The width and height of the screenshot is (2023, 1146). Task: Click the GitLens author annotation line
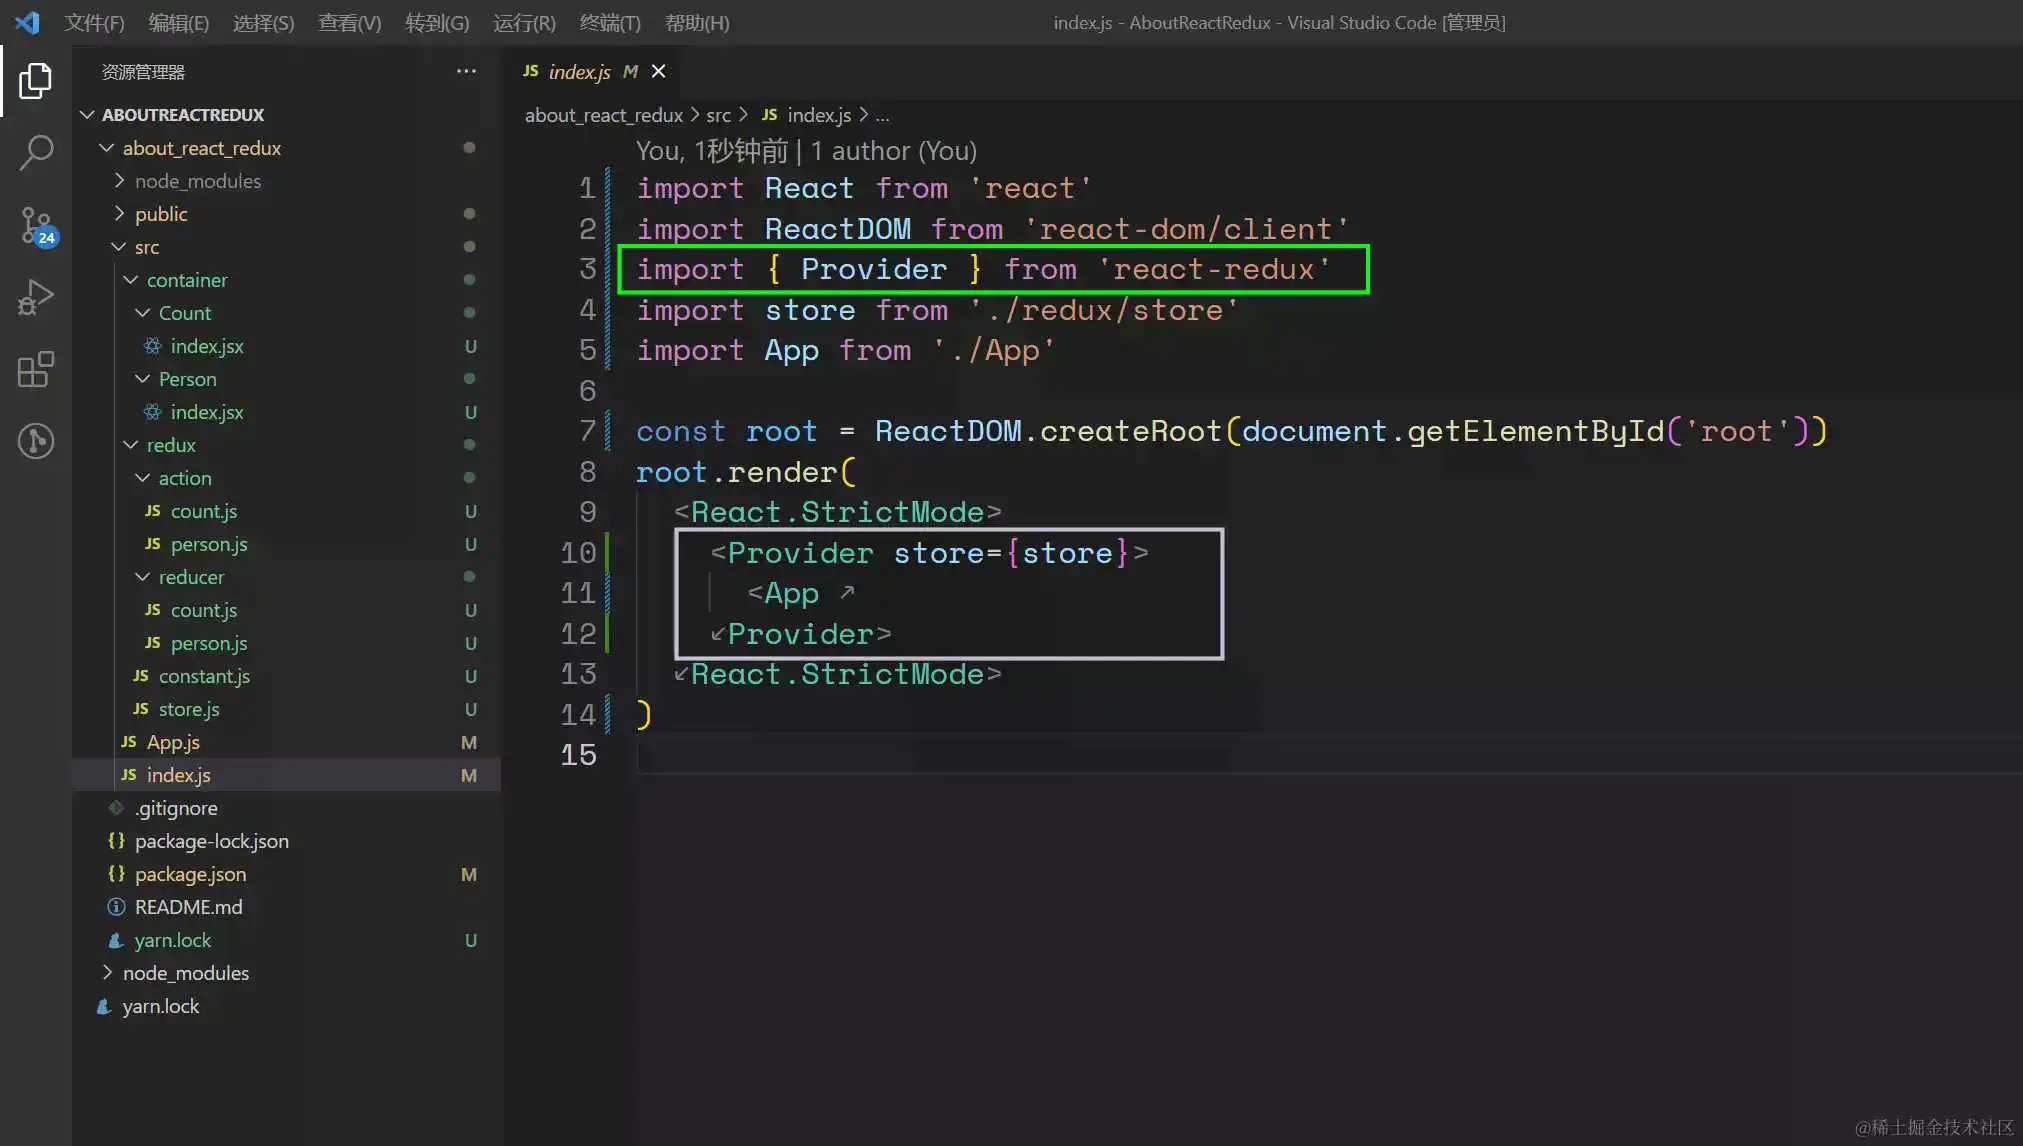(x=806, y=151)
